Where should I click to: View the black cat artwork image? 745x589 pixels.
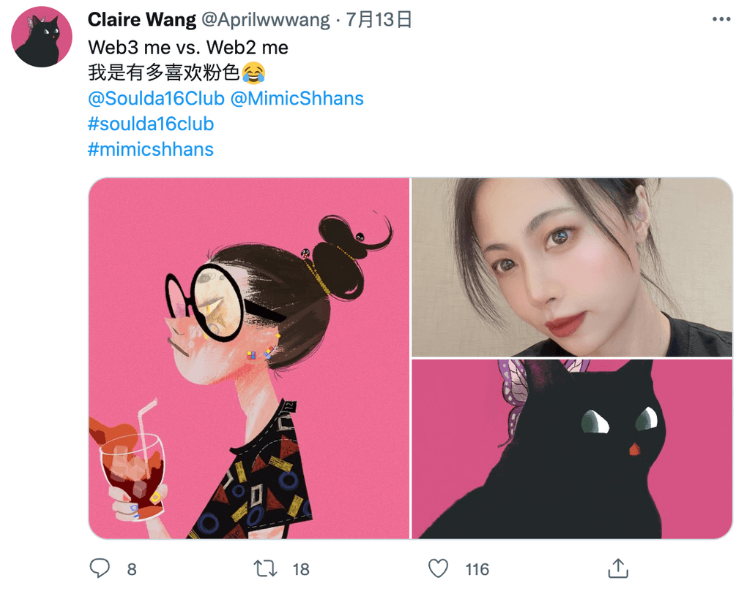point(572,449)
